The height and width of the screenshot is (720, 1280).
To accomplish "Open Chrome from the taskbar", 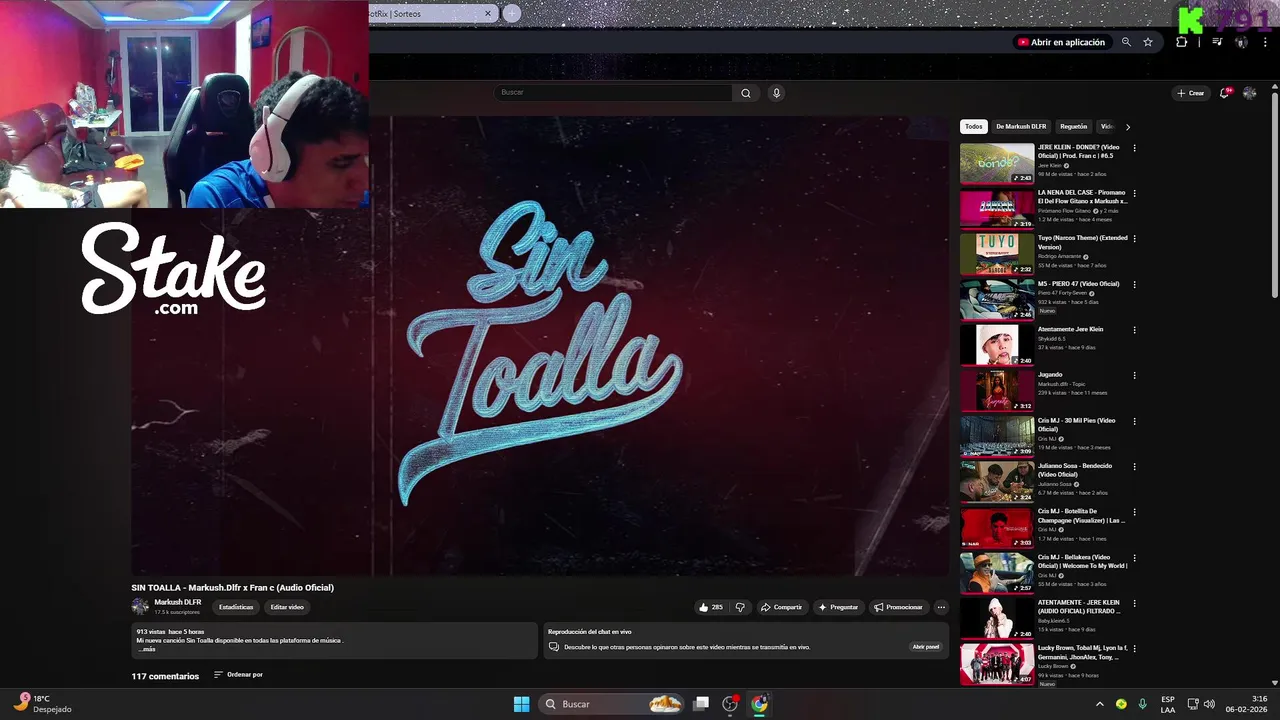I will pos(760,704).
